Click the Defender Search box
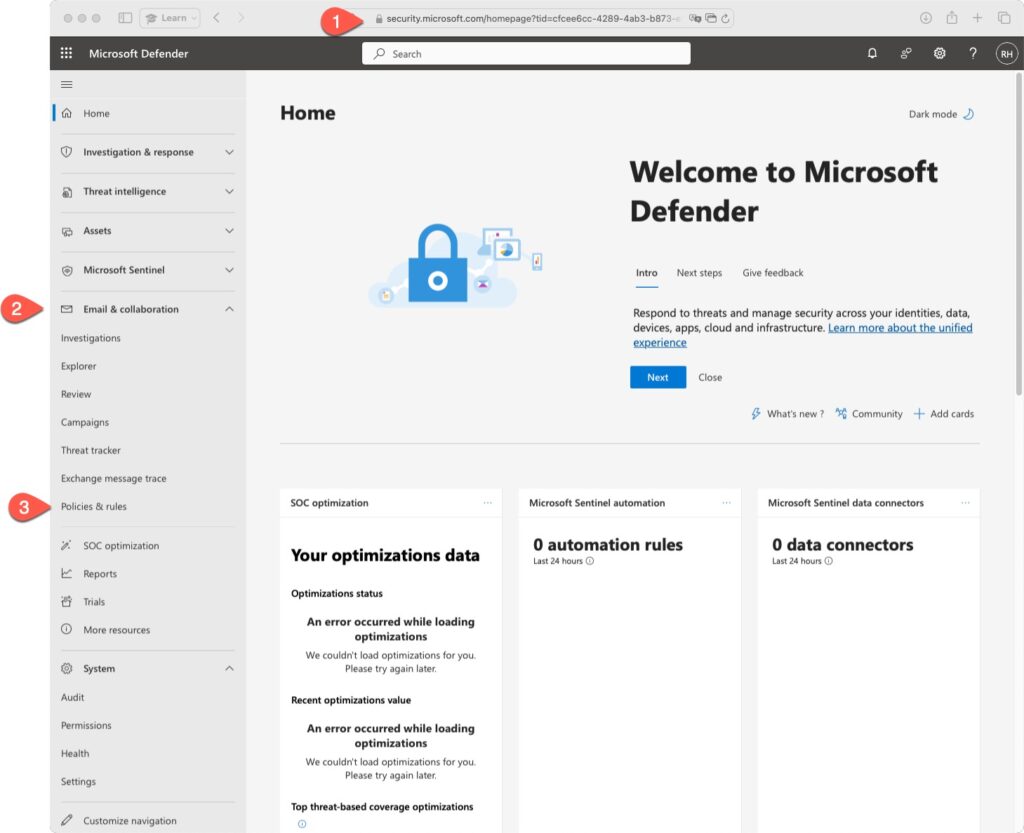Image resolution: width=1024 pixels, height=833 pixels. coord(526,54)
